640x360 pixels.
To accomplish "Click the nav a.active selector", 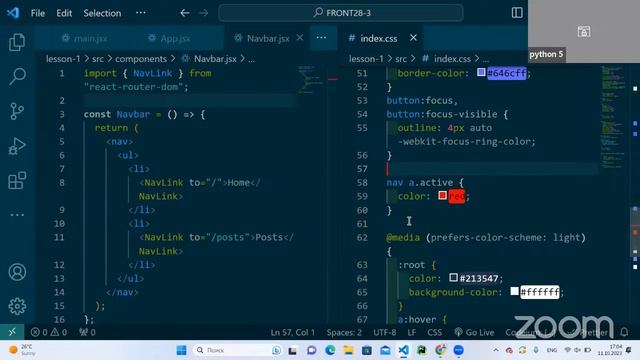I will pyautogui.click(x=420, y=182).
